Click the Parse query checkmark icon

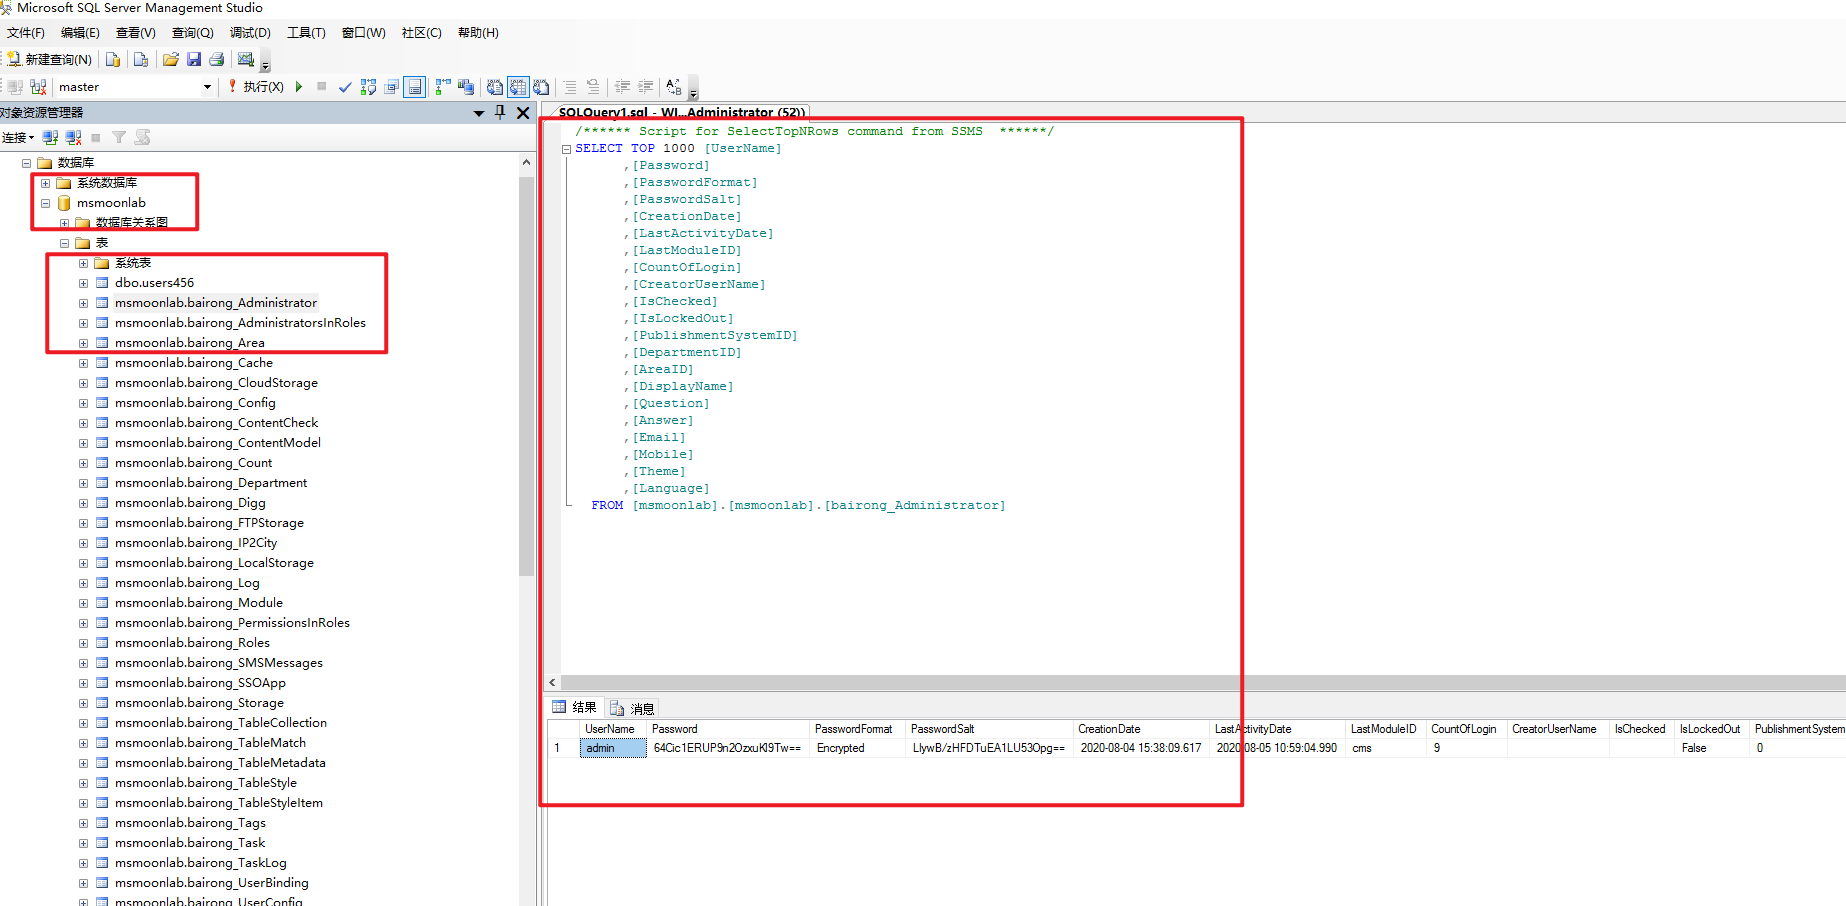click(345, 87)
